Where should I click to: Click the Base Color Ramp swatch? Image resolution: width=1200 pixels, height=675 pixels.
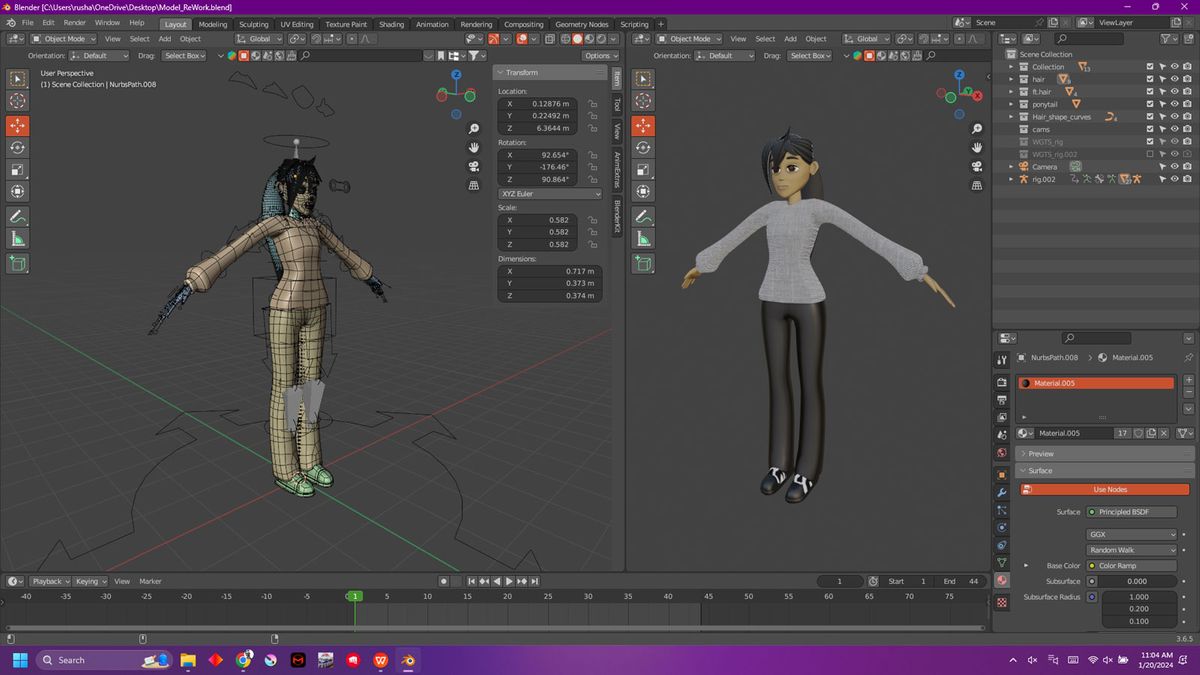click(1131, 565)
